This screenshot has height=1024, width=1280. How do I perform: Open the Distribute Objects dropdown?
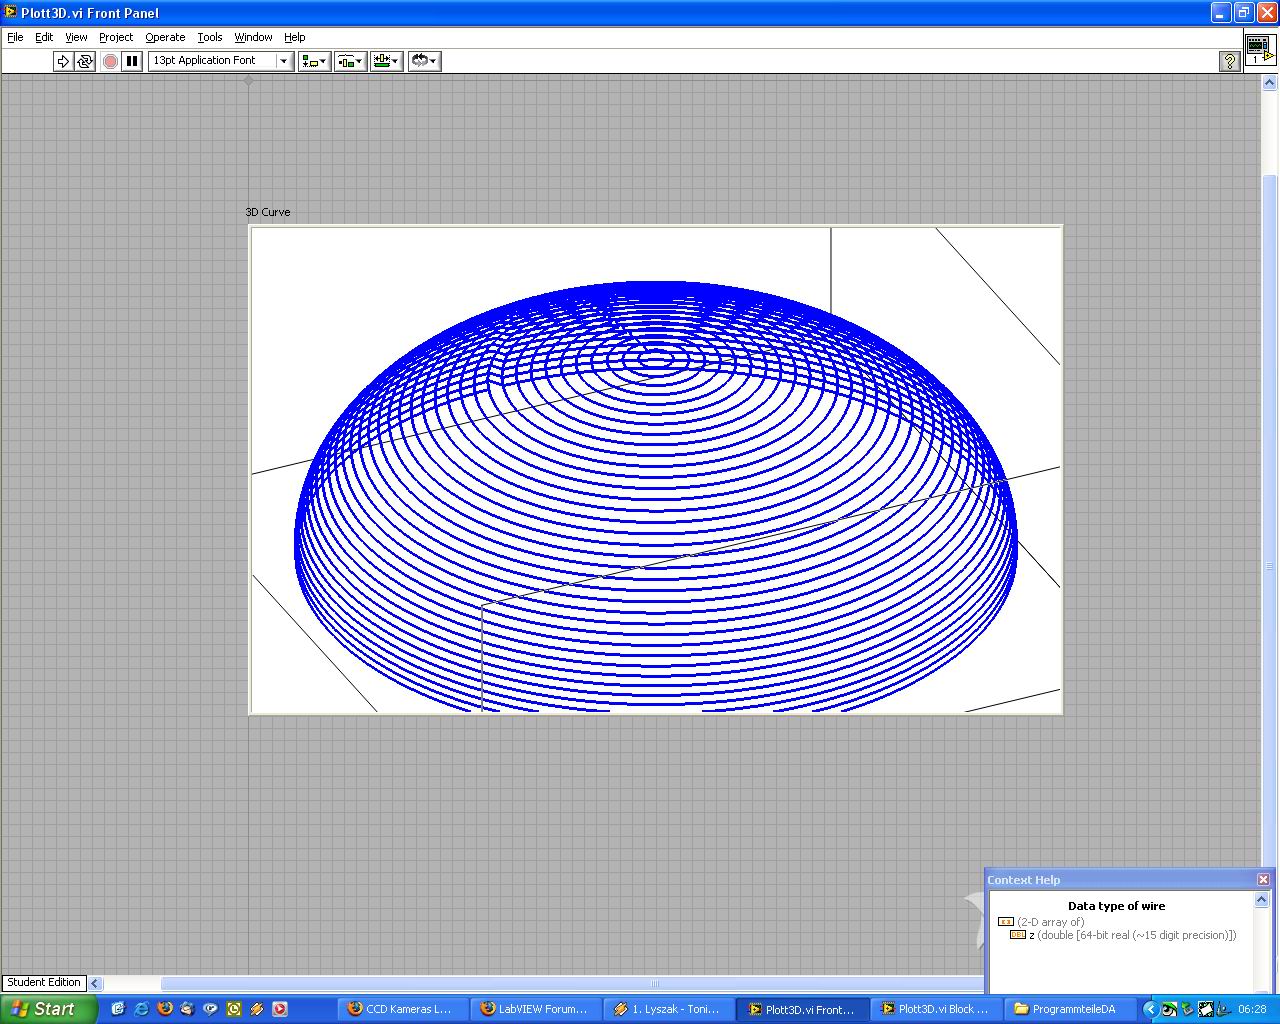[x=350, y=61]
